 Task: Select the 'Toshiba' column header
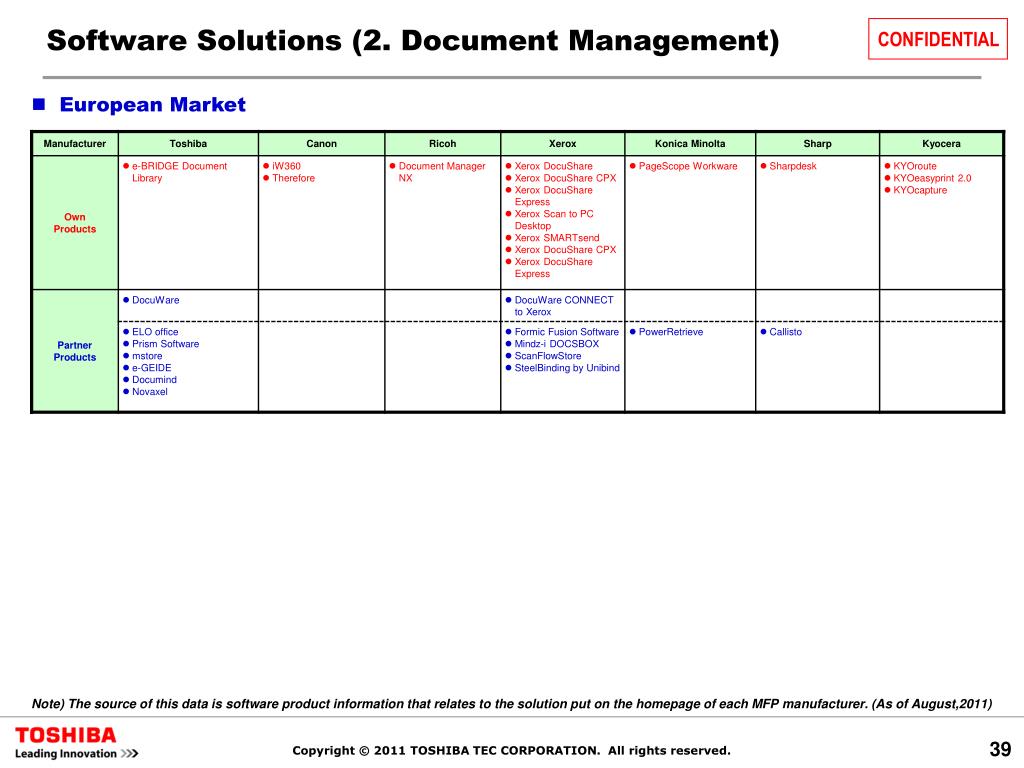point(188,144)
